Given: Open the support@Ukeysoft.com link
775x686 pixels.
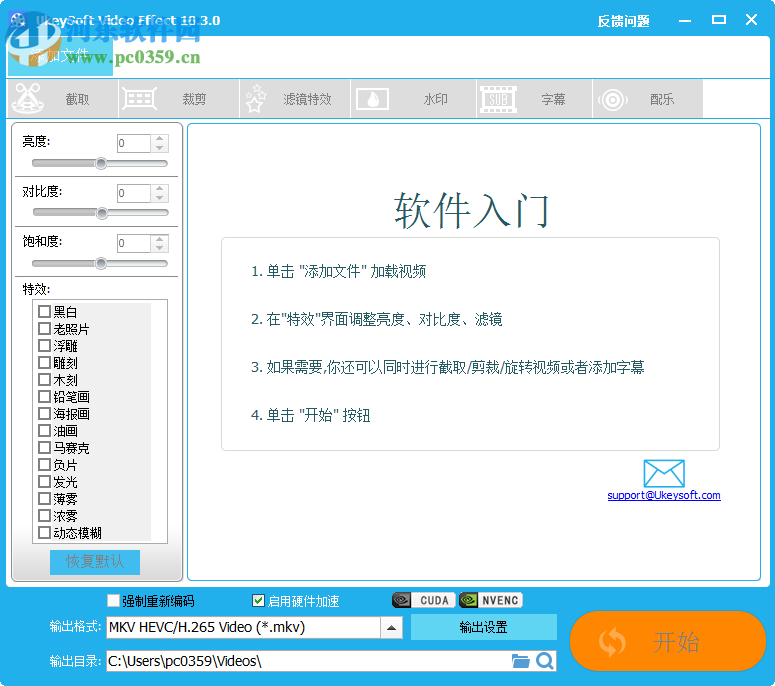Looking at the screenshot, I should tap(664, 495).
